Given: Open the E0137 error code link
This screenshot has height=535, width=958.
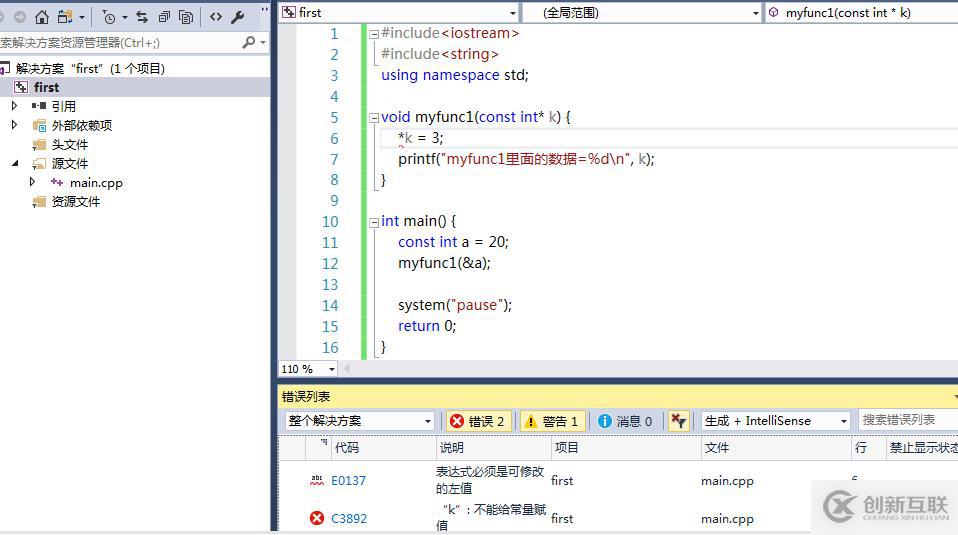Looking at the screenshot, I should click(348, 481).
